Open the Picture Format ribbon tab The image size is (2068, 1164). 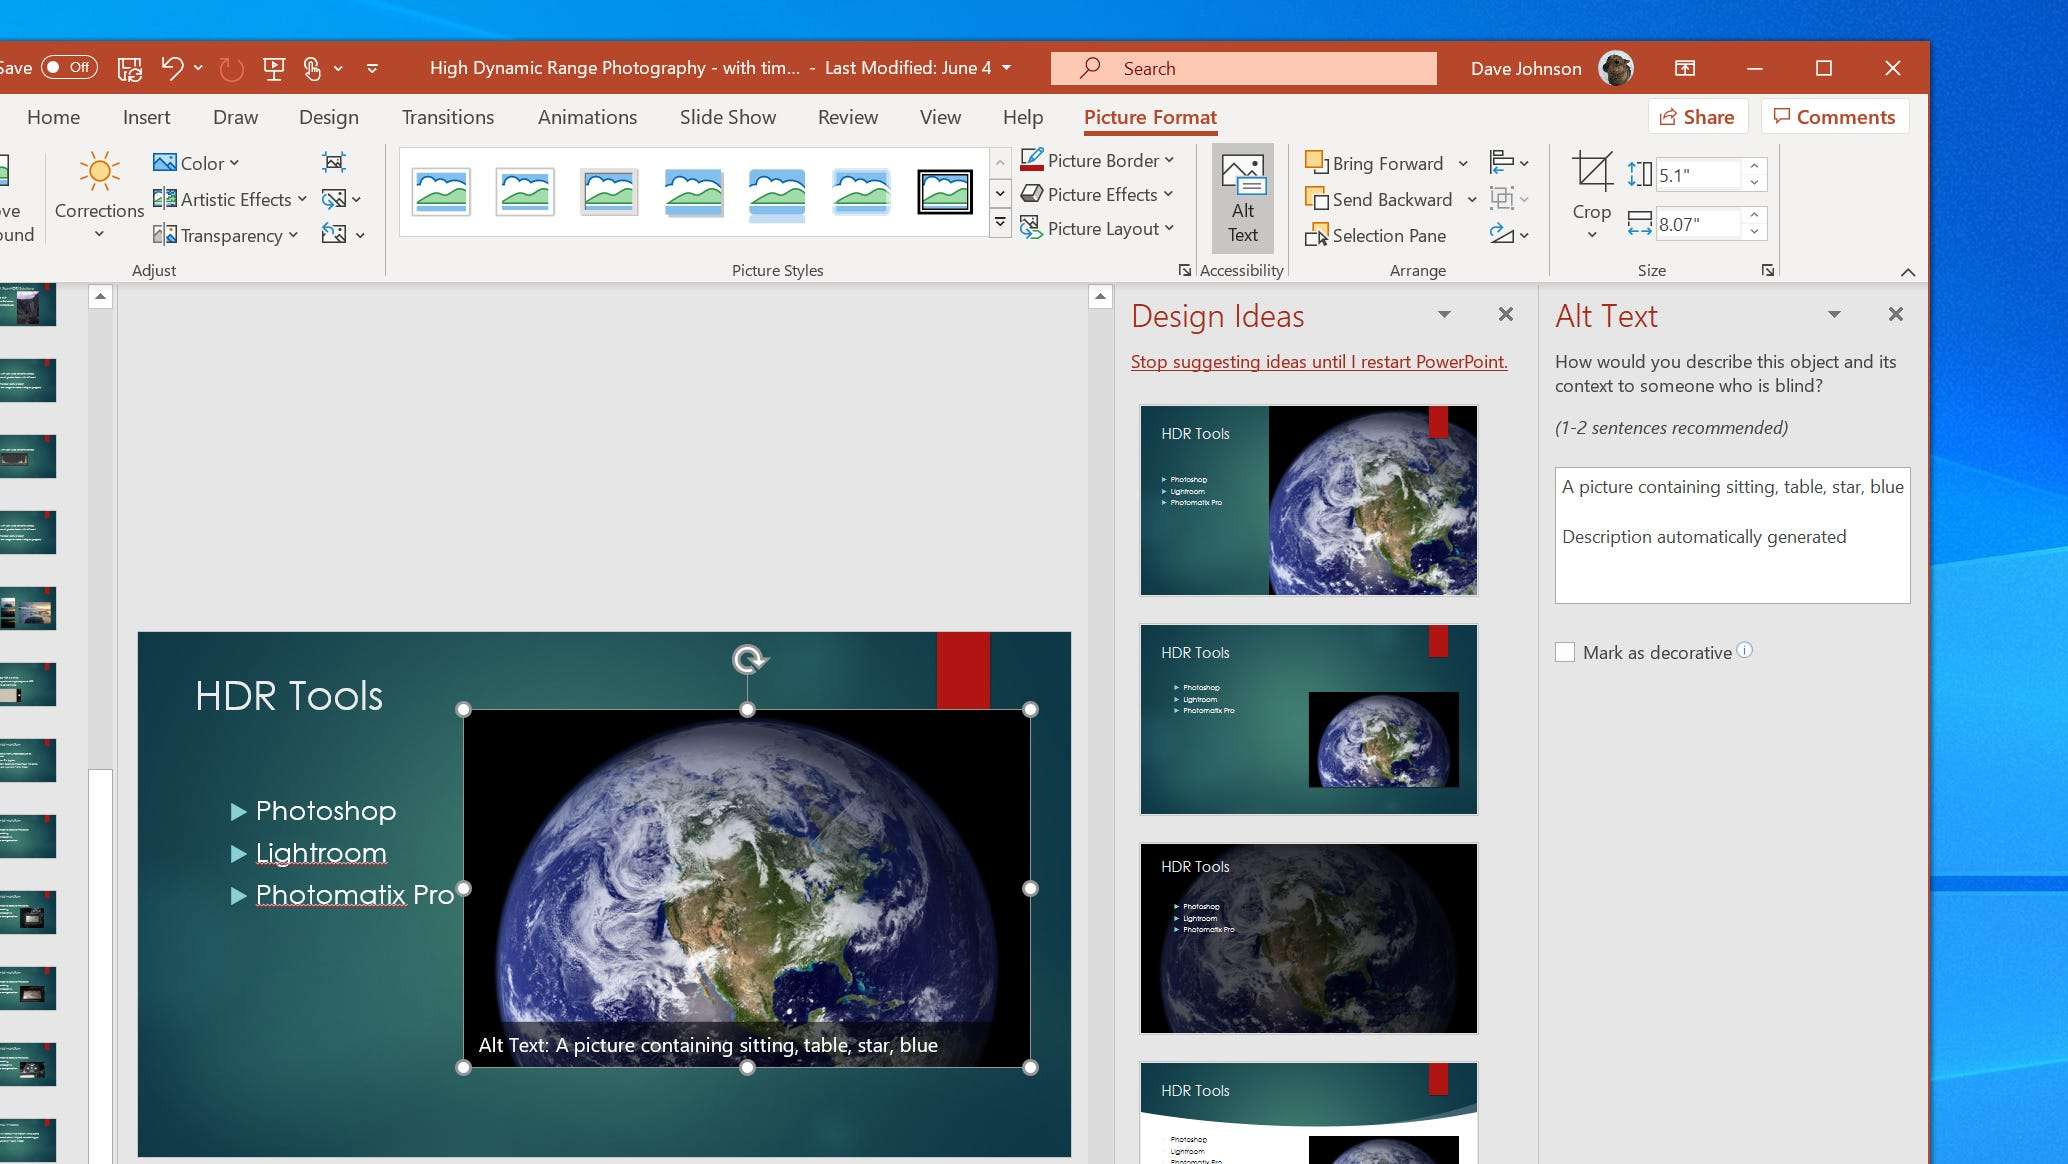tap(1149, 116)
